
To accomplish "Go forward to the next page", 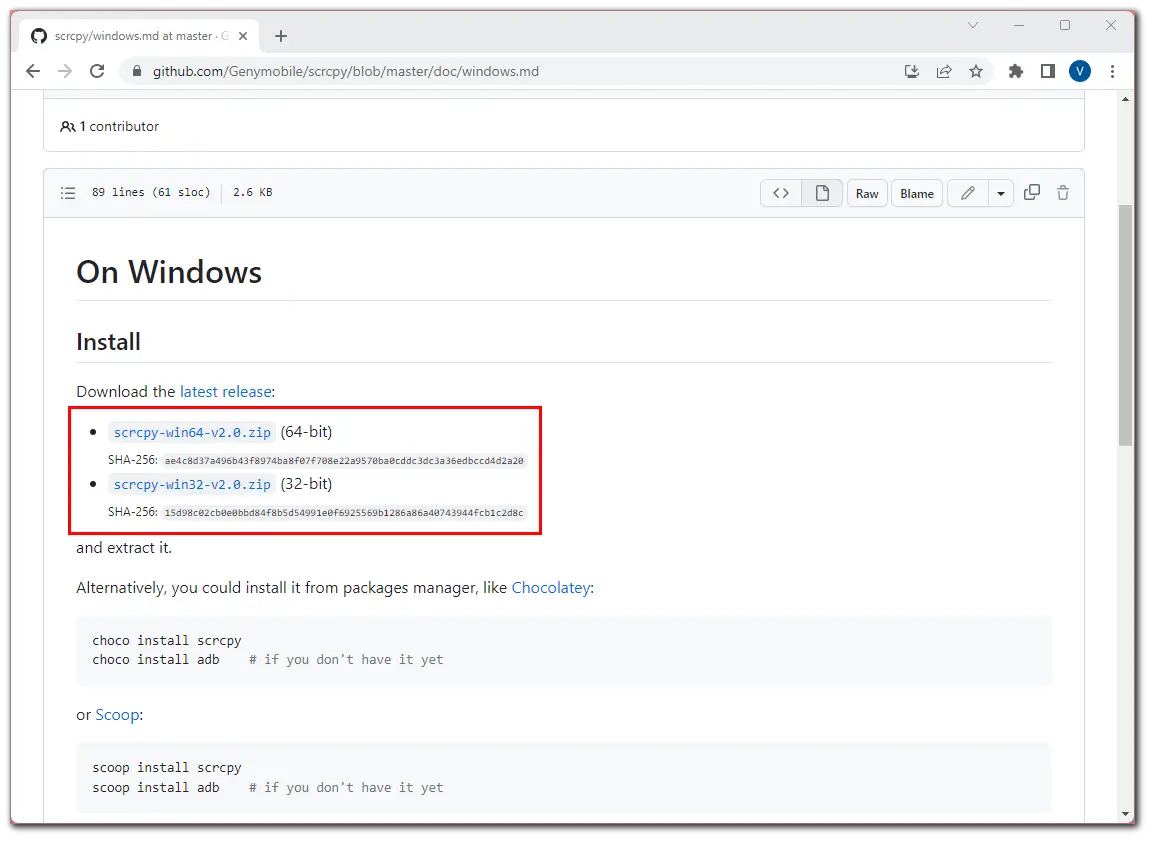I will (x=65, y=71).
